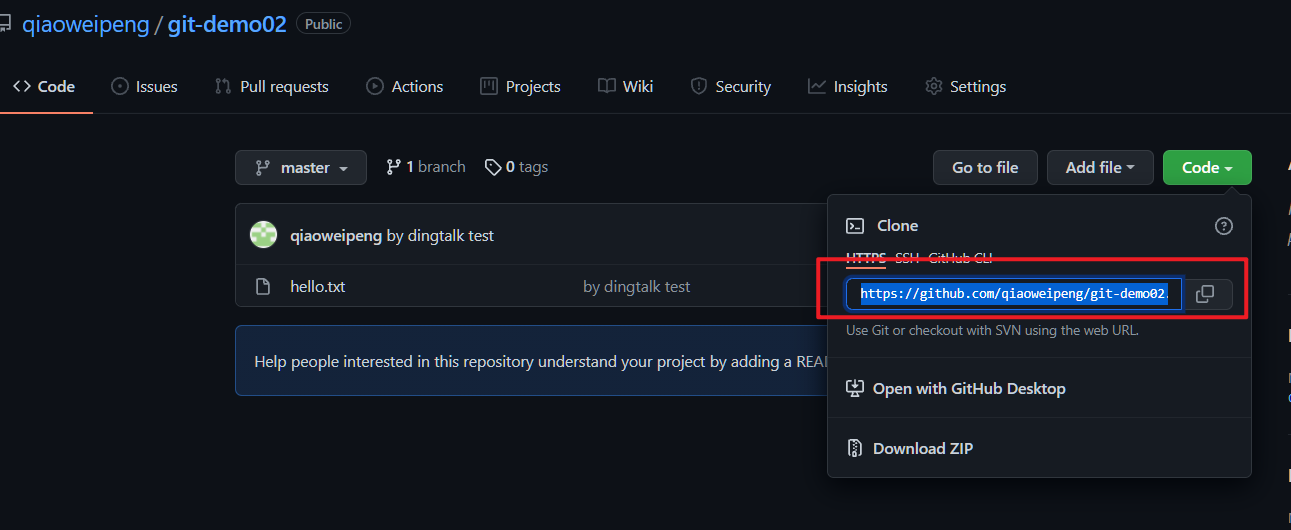Click the qiaoweipeng avatar image
Viewport: 1291px width, 530px height.
pyautogui.click(x=263, y=235)
